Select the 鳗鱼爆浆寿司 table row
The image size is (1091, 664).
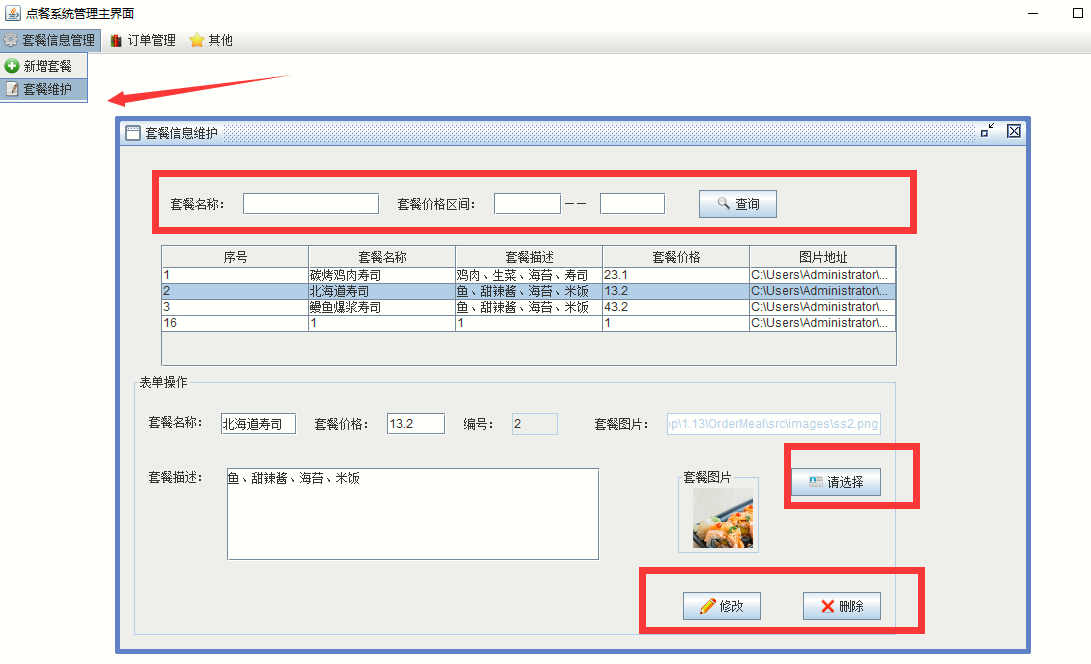point(529,307)
